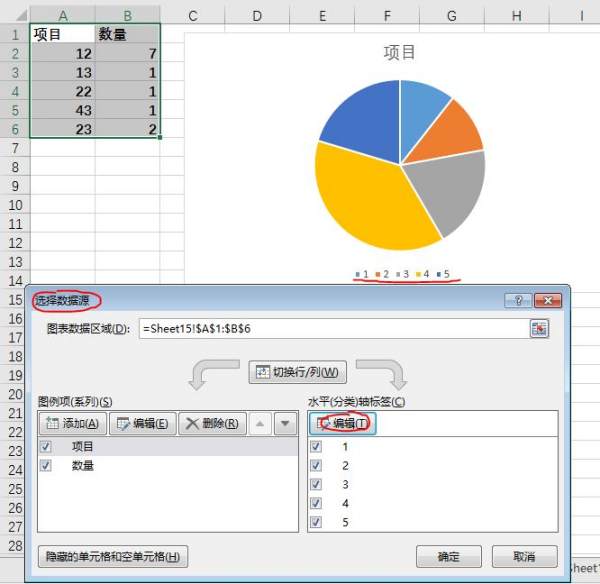Select cell A1 containing 项目
This screenshot has height=584, width=600.
point(63,34)
